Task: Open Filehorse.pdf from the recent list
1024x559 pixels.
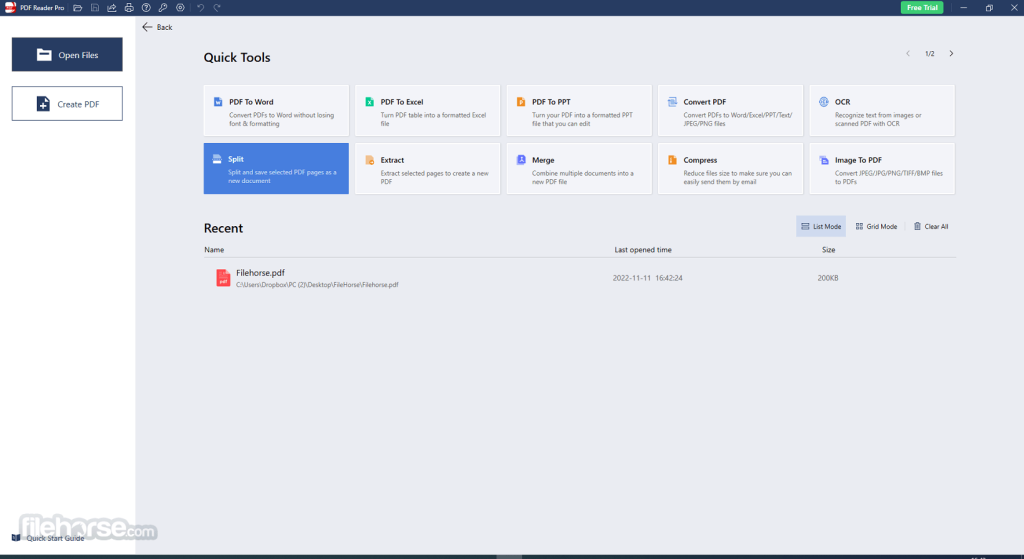Action: [259, 273]
